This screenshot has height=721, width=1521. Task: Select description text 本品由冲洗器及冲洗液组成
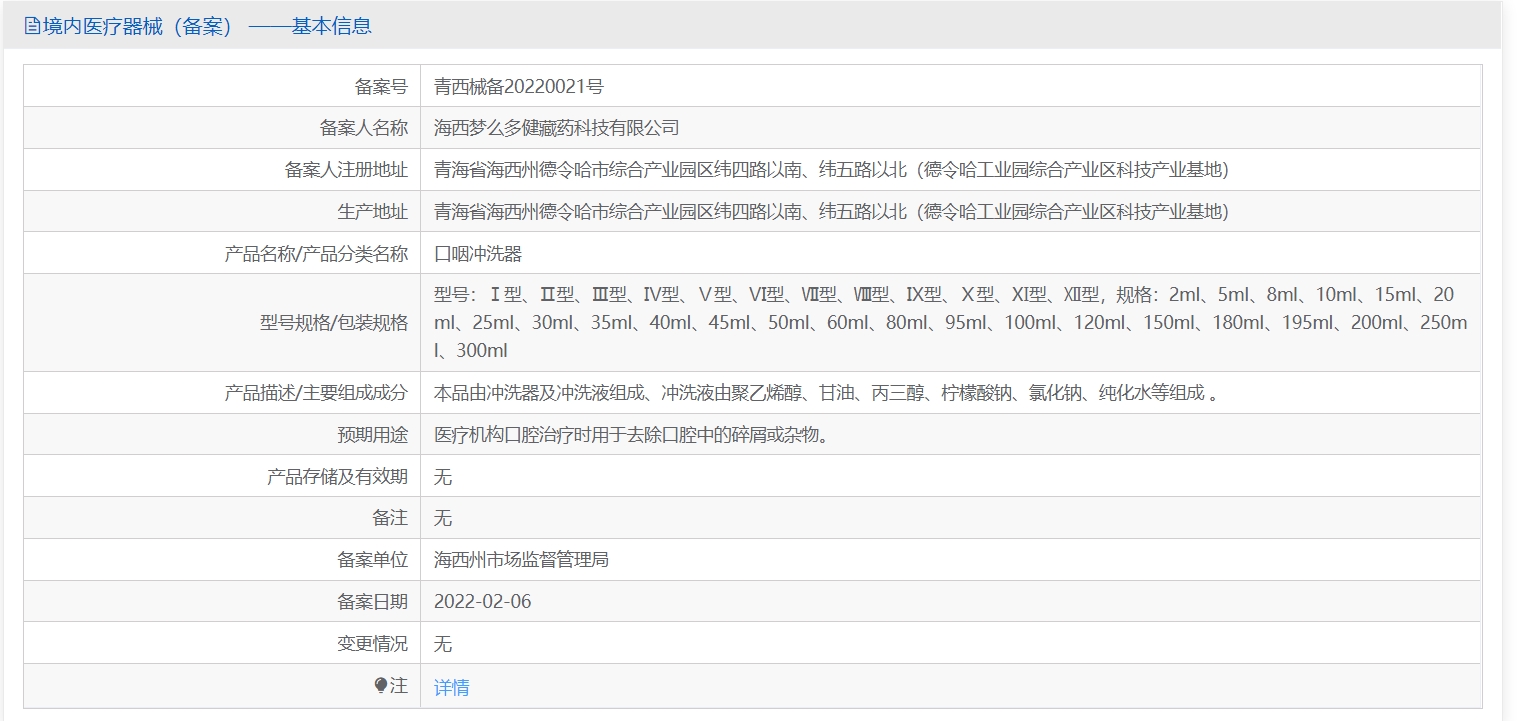tap(825, 393)
